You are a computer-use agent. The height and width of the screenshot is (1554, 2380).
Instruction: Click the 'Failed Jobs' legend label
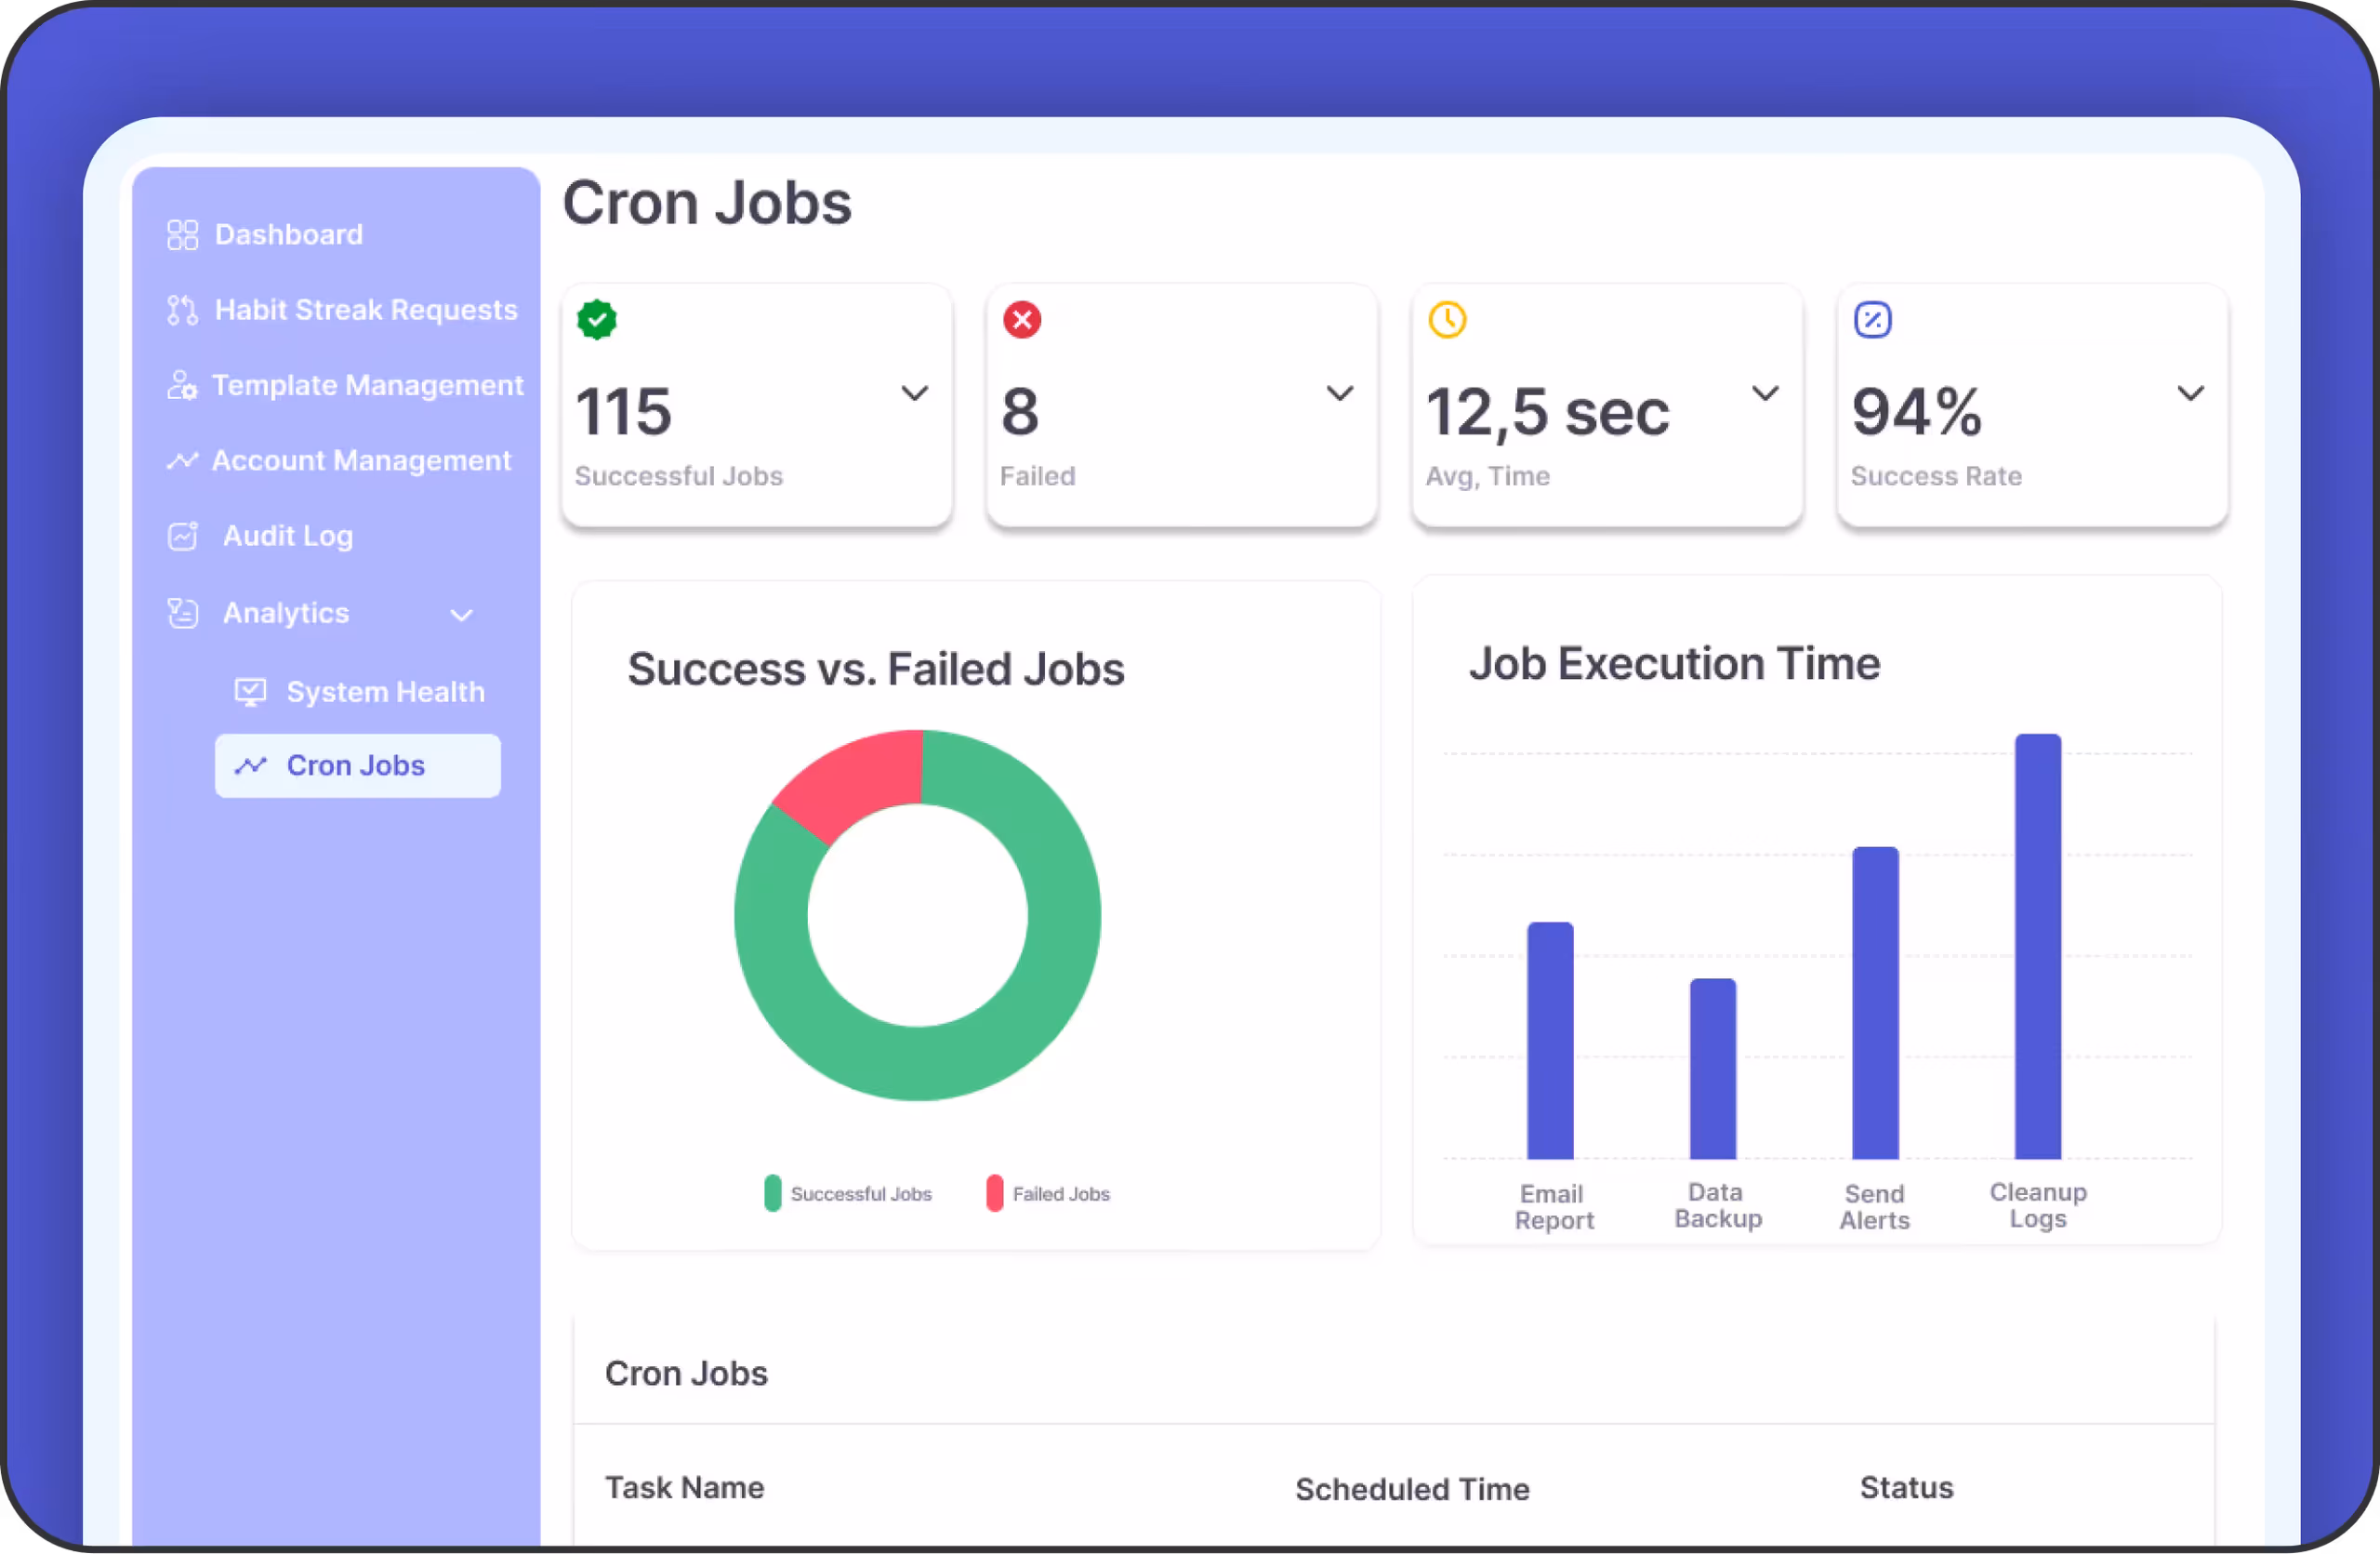point(1061,1194)
